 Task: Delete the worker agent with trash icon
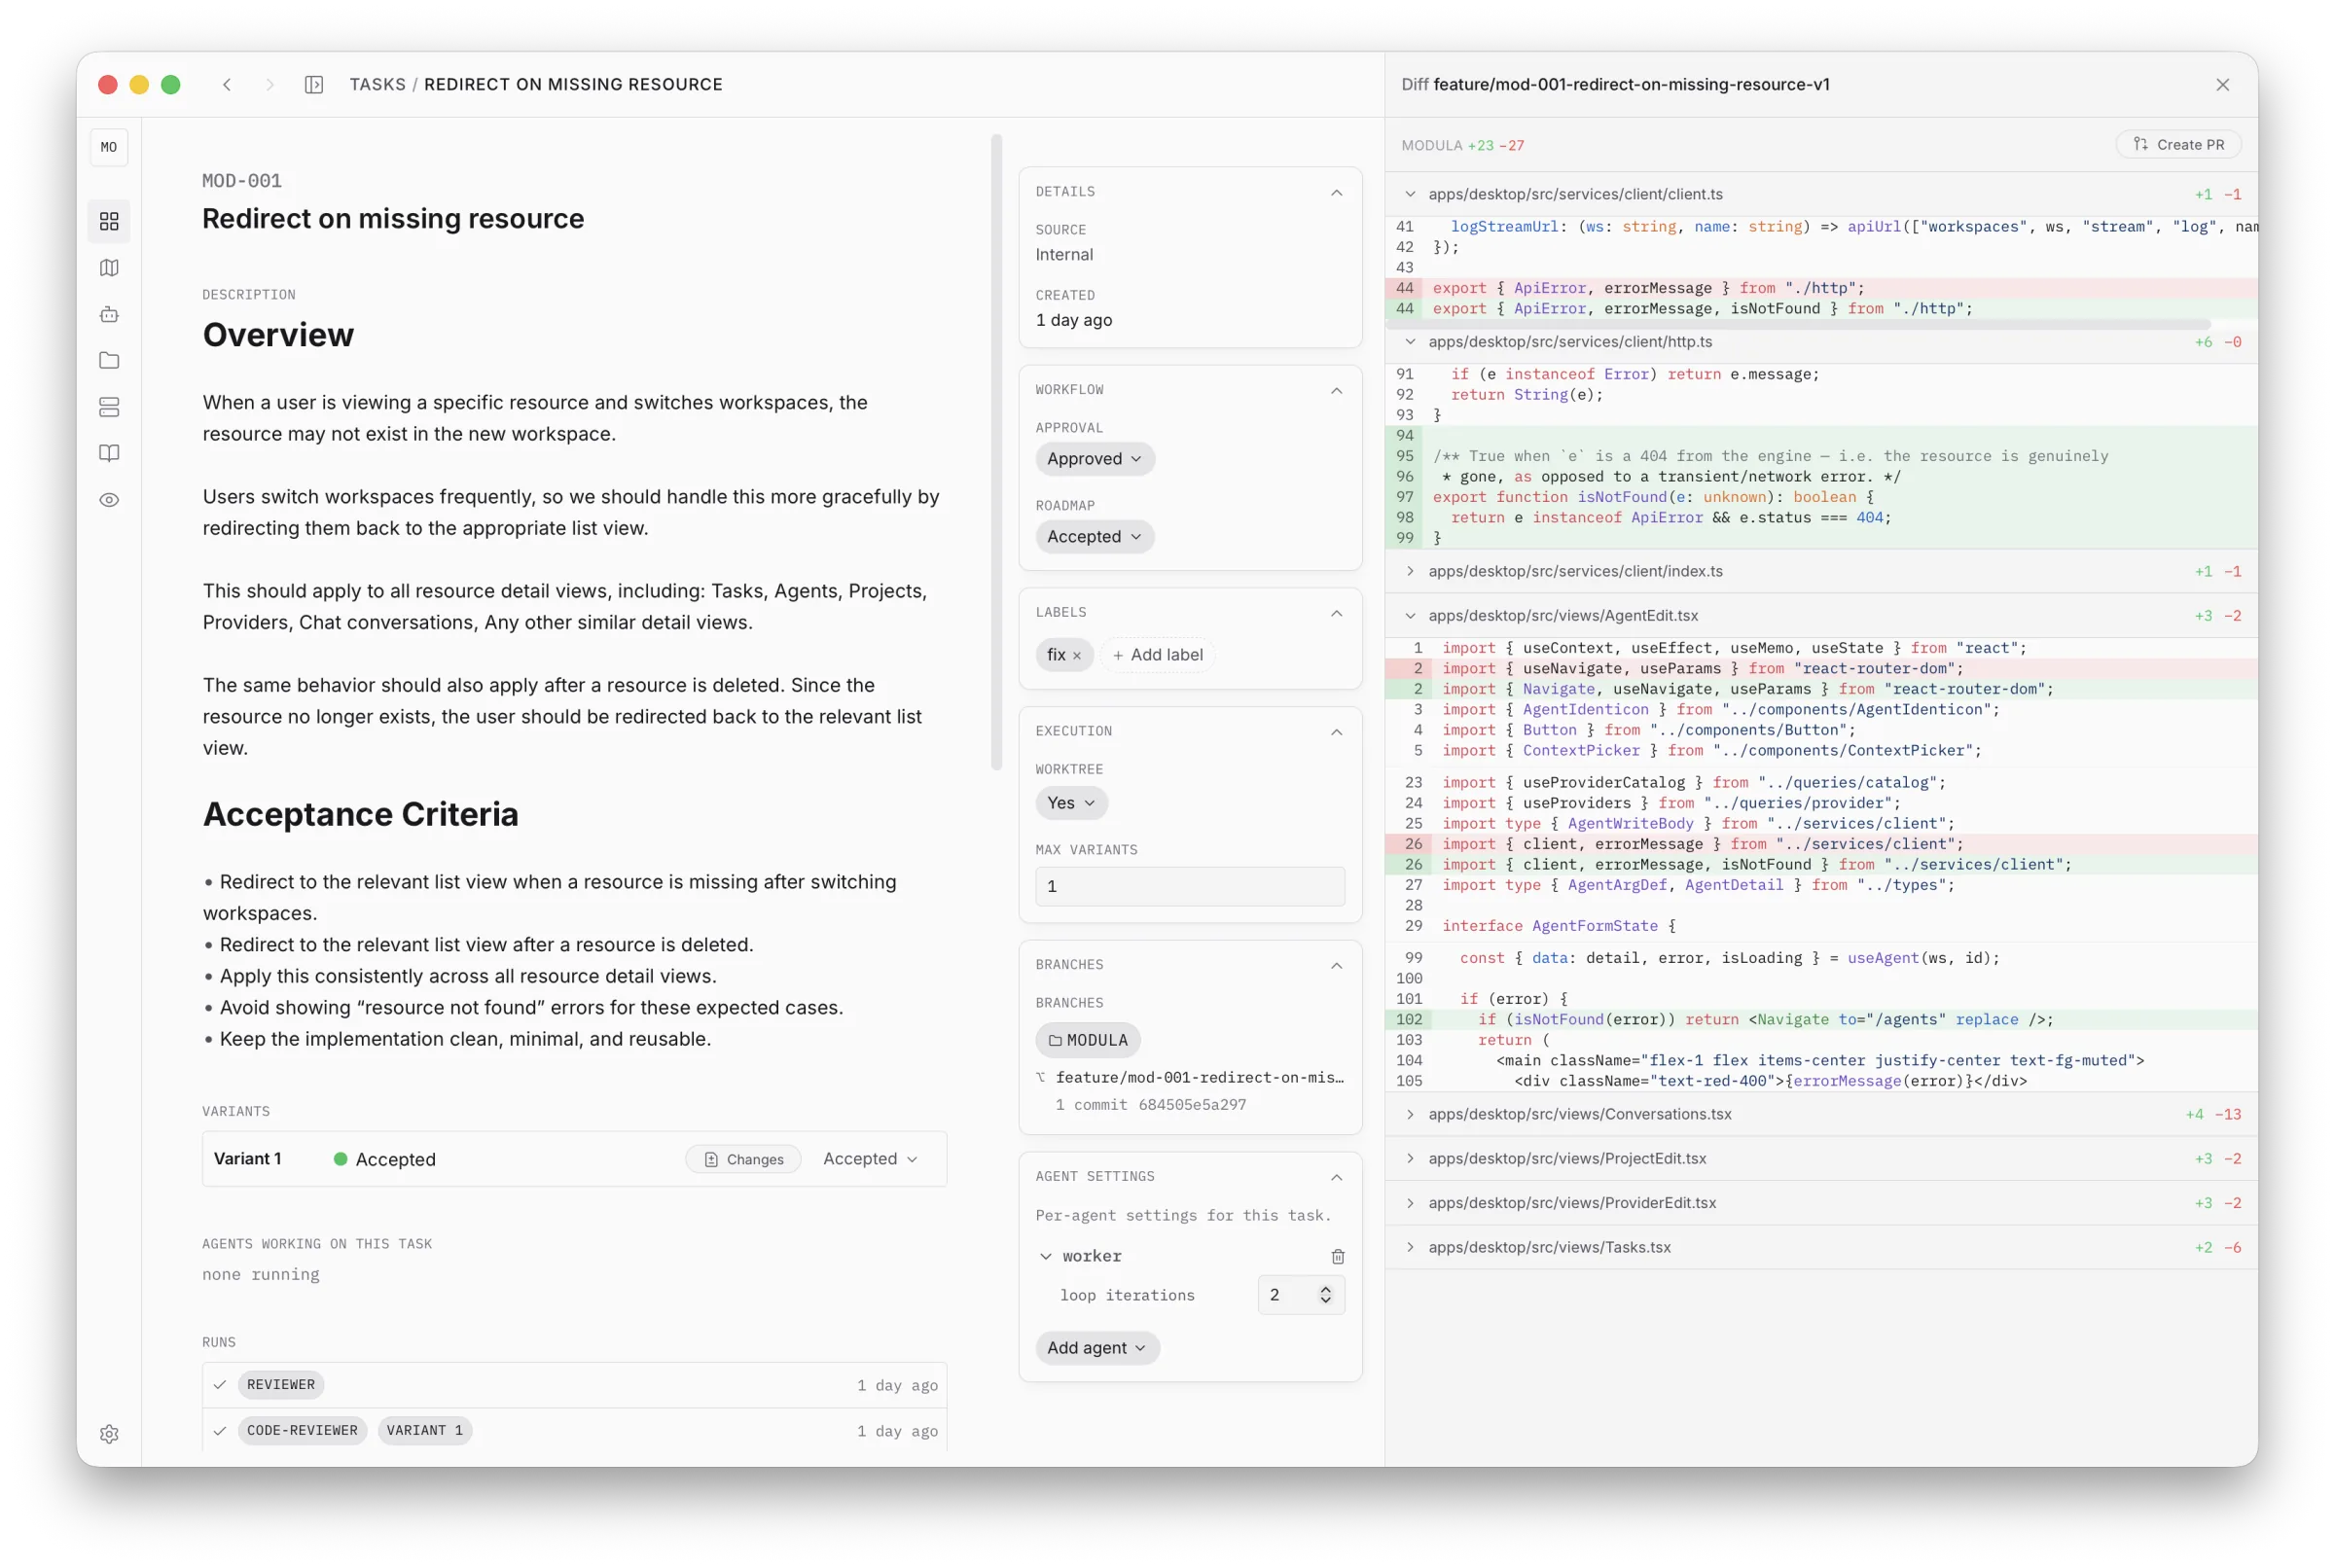pos(1337,1256)
